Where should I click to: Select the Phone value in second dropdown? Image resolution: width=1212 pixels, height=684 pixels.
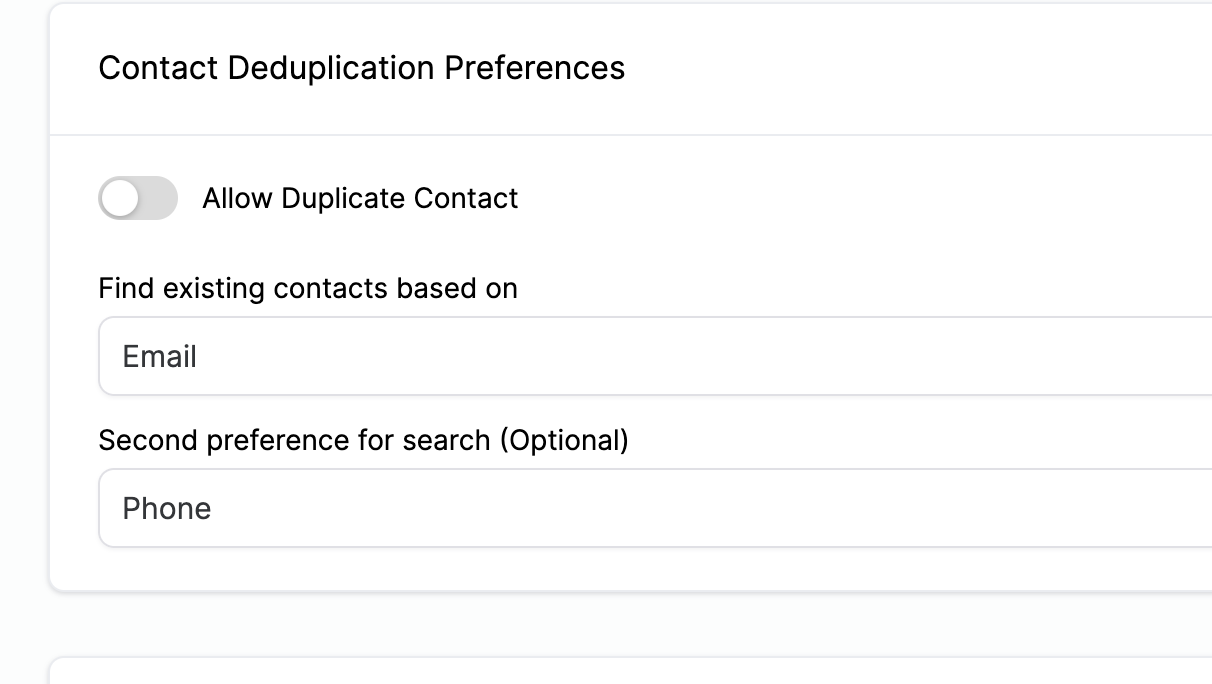tap(167, 509)
